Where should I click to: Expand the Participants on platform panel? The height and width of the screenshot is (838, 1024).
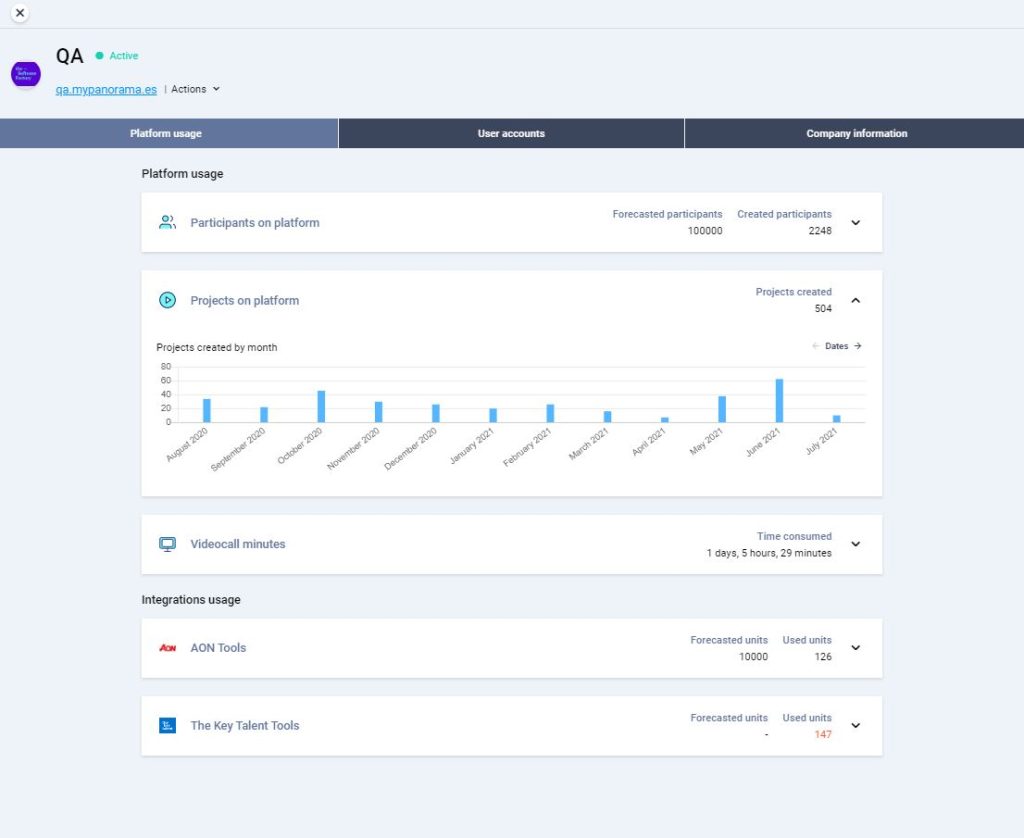pyautogui.click(x=855, y=223)
